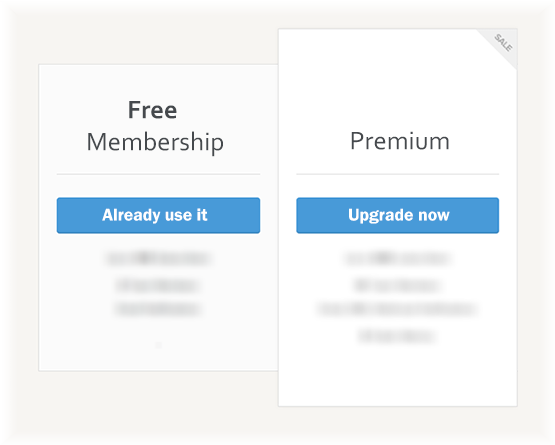Click first blurred feature line in Free card
The image size is (555, 445).
pos(158,258)
